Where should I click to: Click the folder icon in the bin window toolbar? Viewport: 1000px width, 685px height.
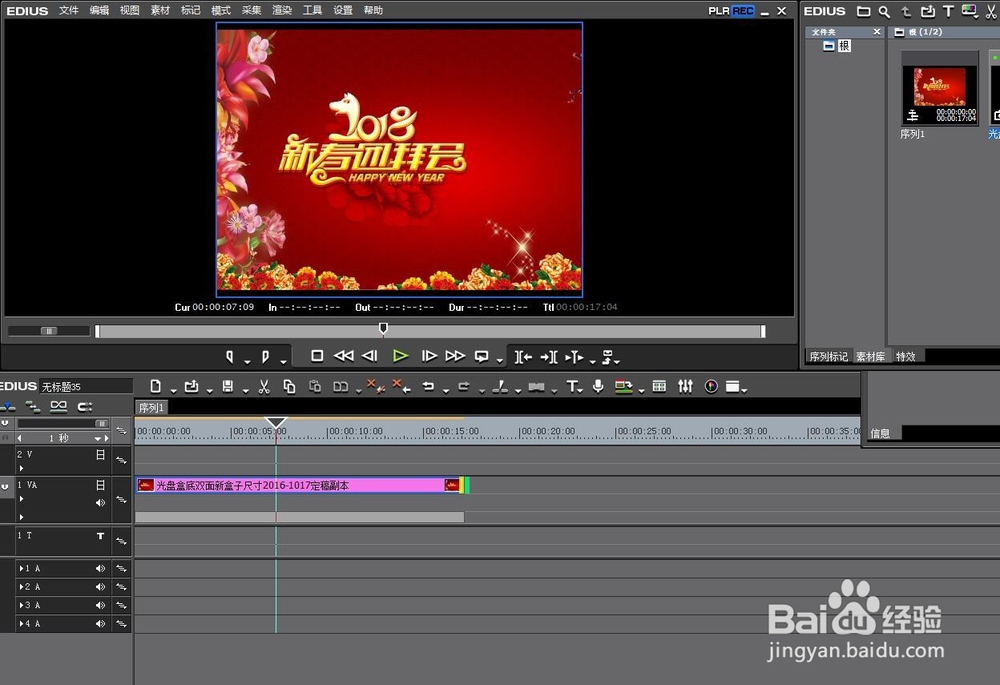coord(864,11)
